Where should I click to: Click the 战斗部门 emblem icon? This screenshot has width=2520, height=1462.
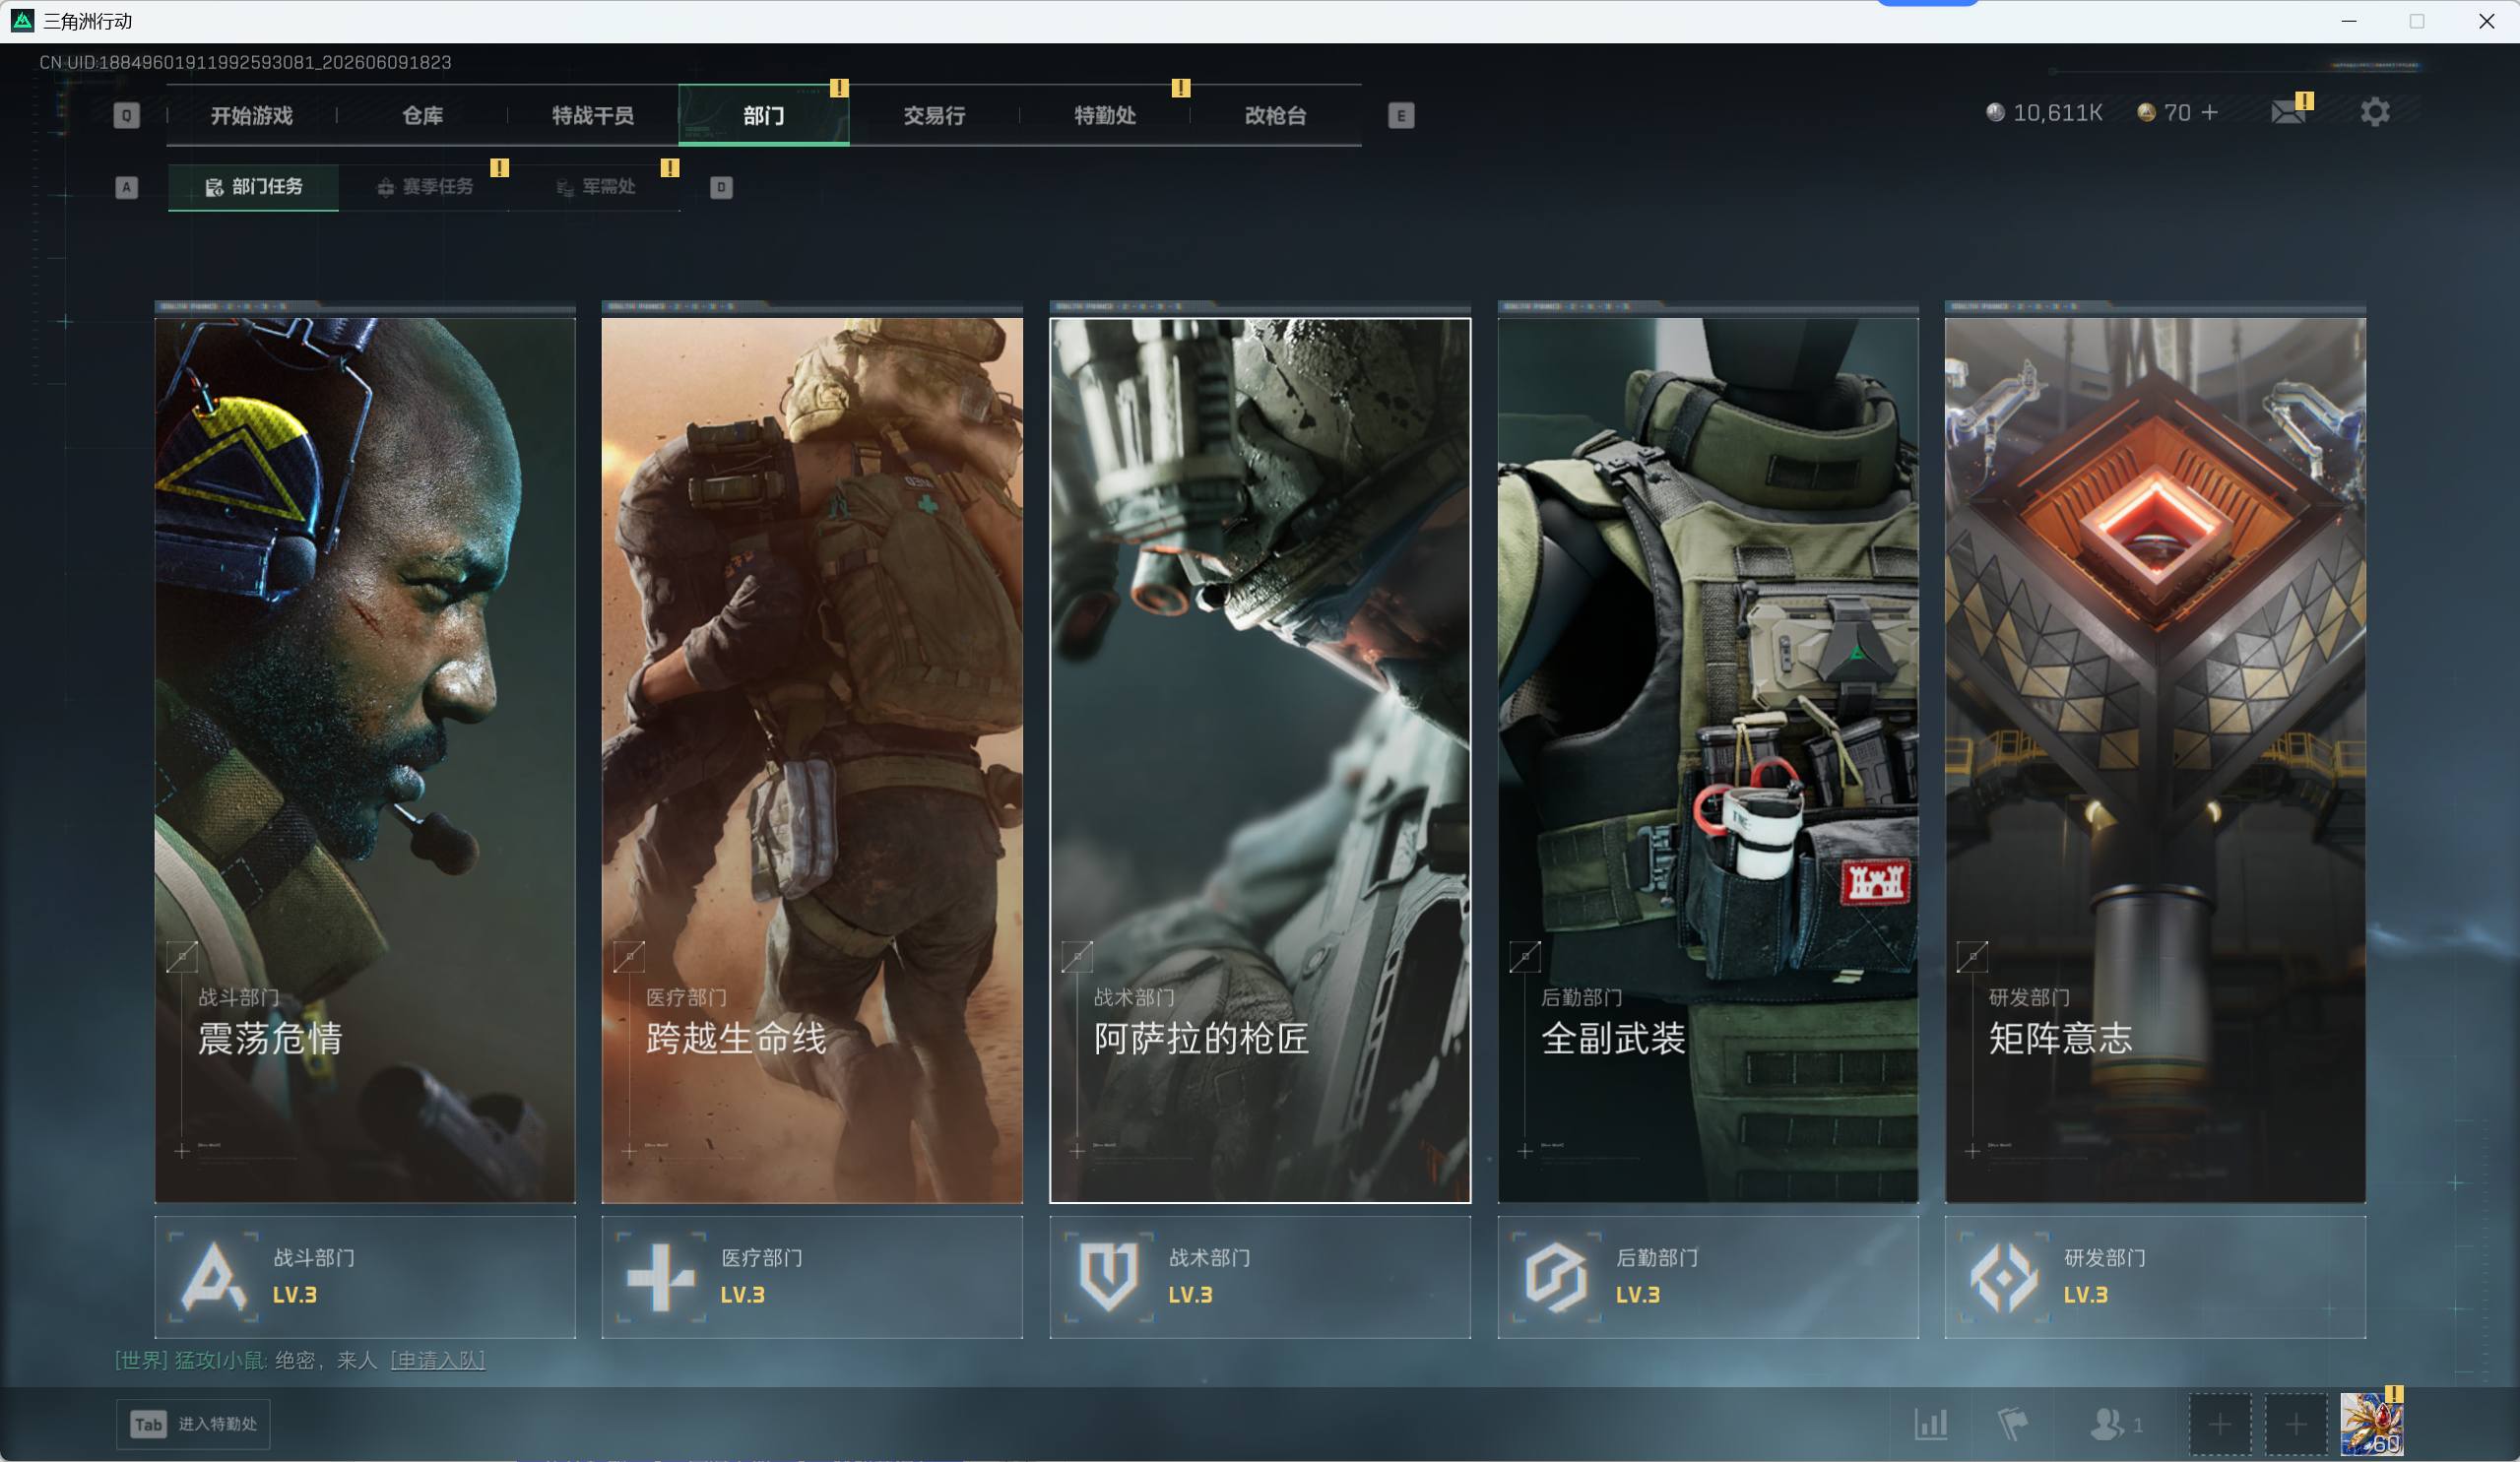coord(213,1277)
